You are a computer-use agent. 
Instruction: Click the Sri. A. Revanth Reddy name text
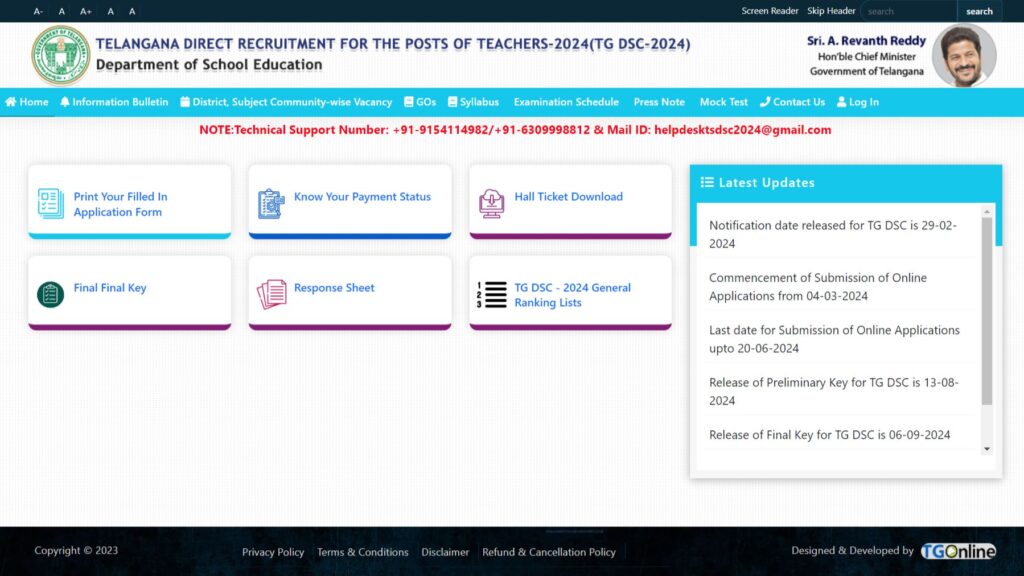(x=866, y=40)
